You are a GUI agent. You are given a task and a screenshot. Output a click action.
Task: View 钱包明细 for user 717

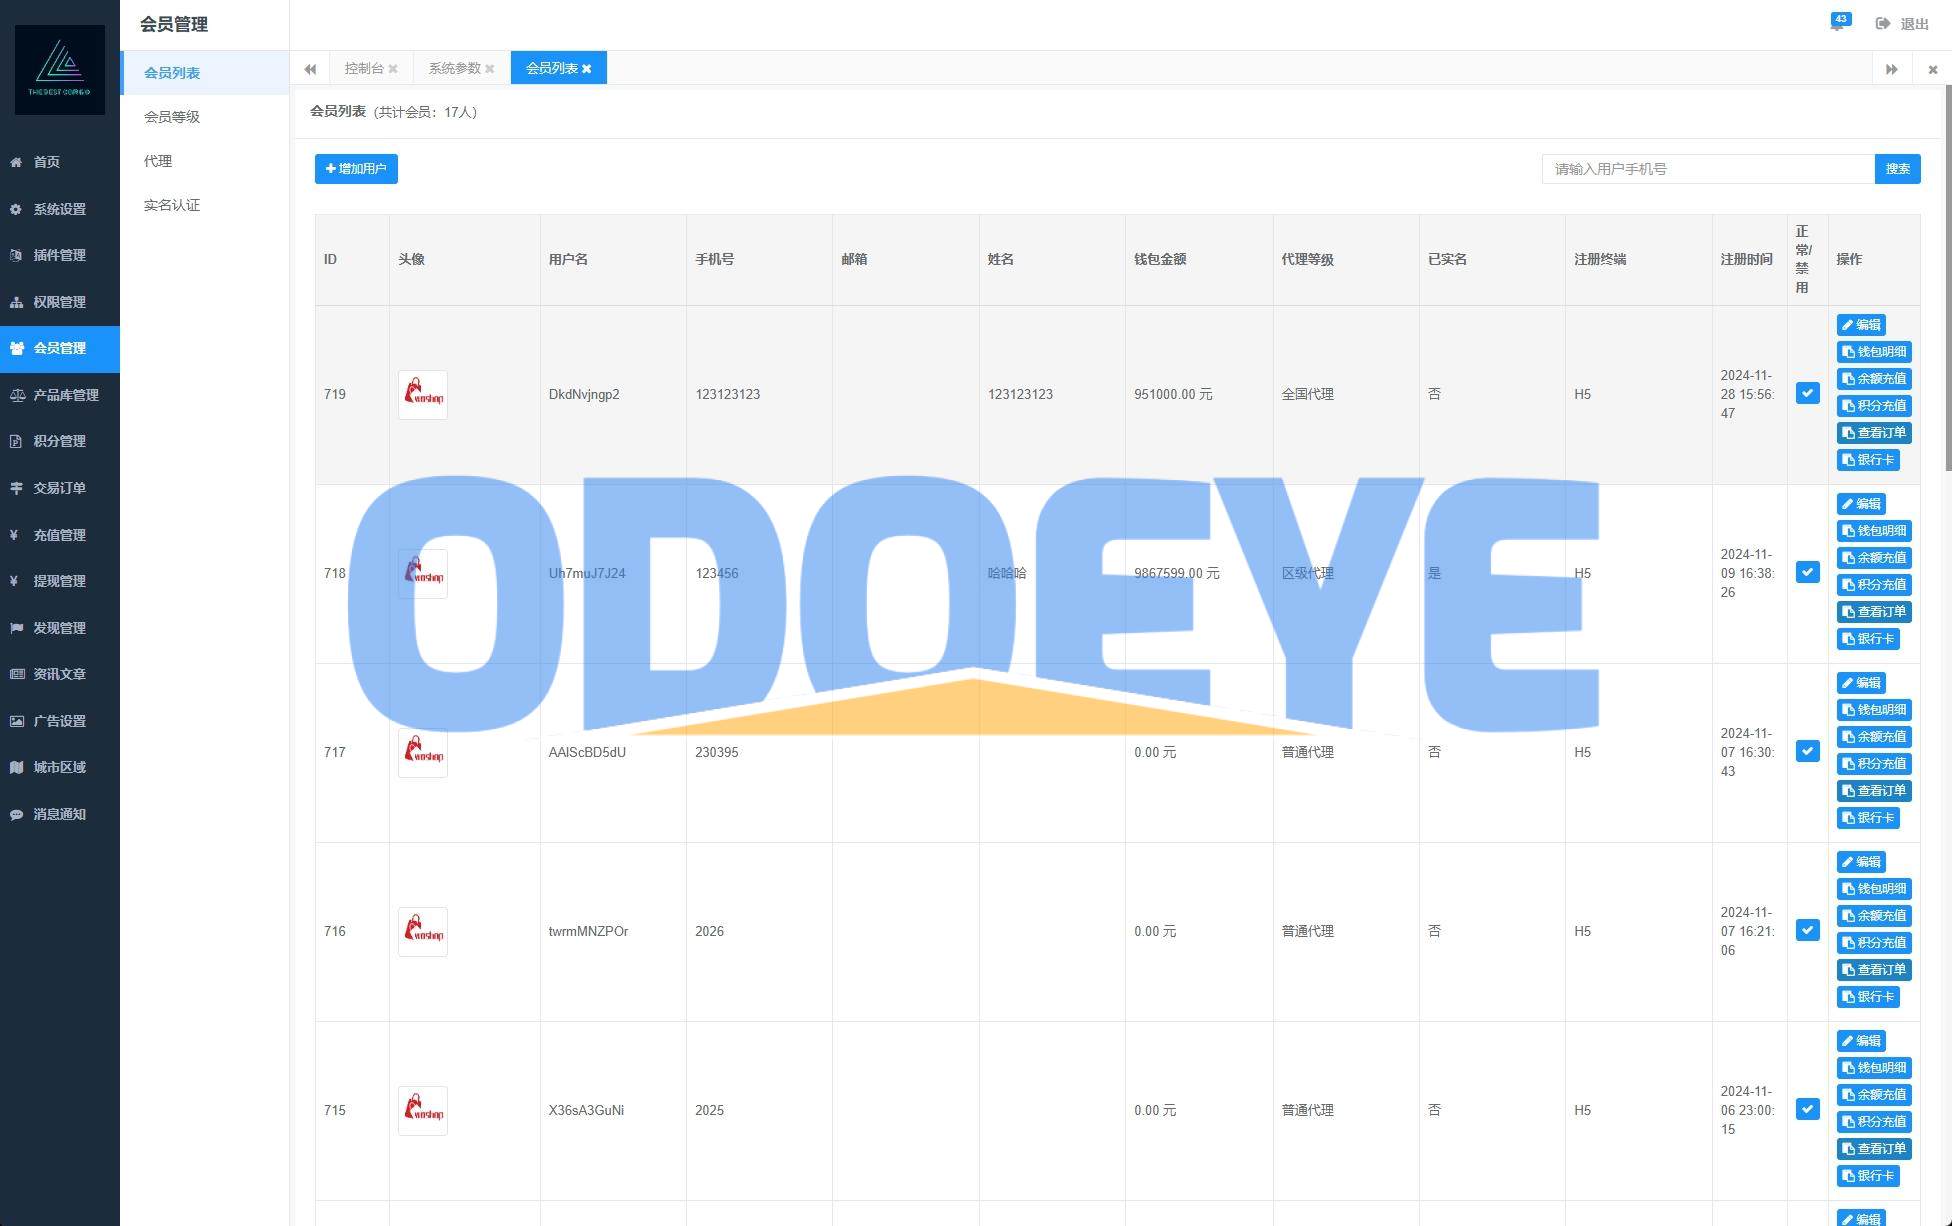pos(1874,710)
